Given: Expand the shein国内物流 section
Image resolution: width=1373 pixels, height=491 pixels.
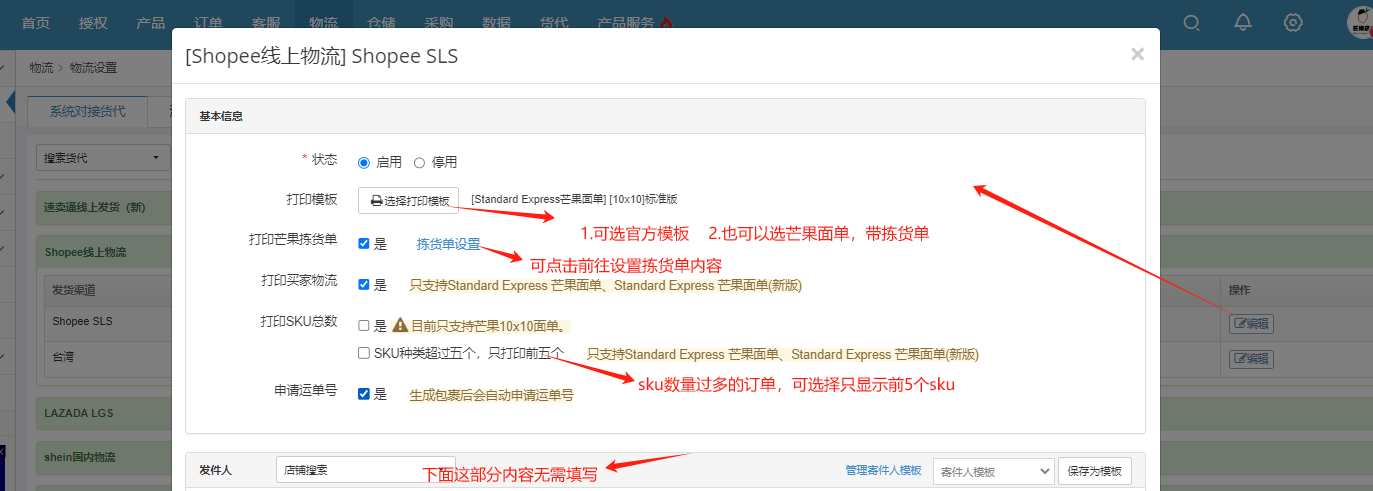Looking at the screenshot, I should tap(79, 456).
